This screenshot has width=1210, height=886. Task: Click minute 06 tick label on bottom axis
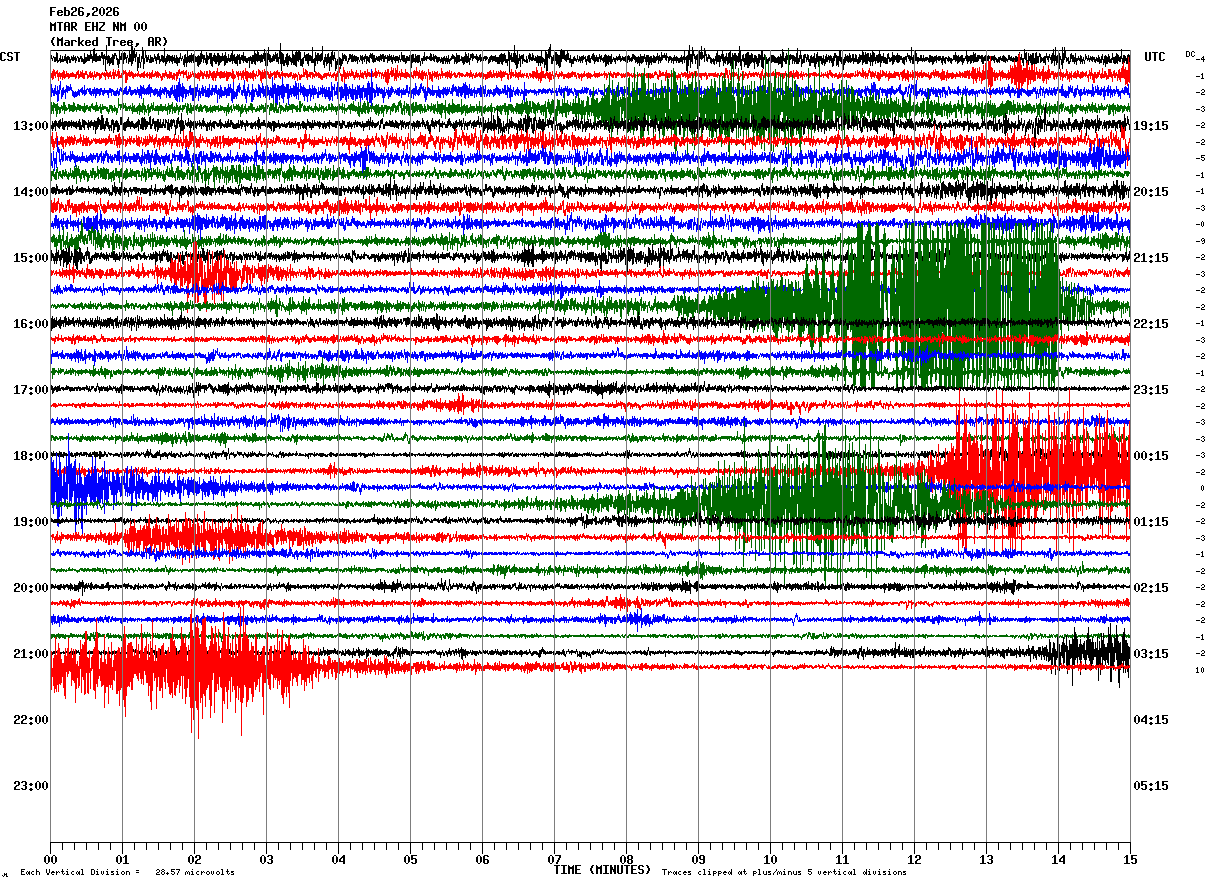[x=482, y=859]
